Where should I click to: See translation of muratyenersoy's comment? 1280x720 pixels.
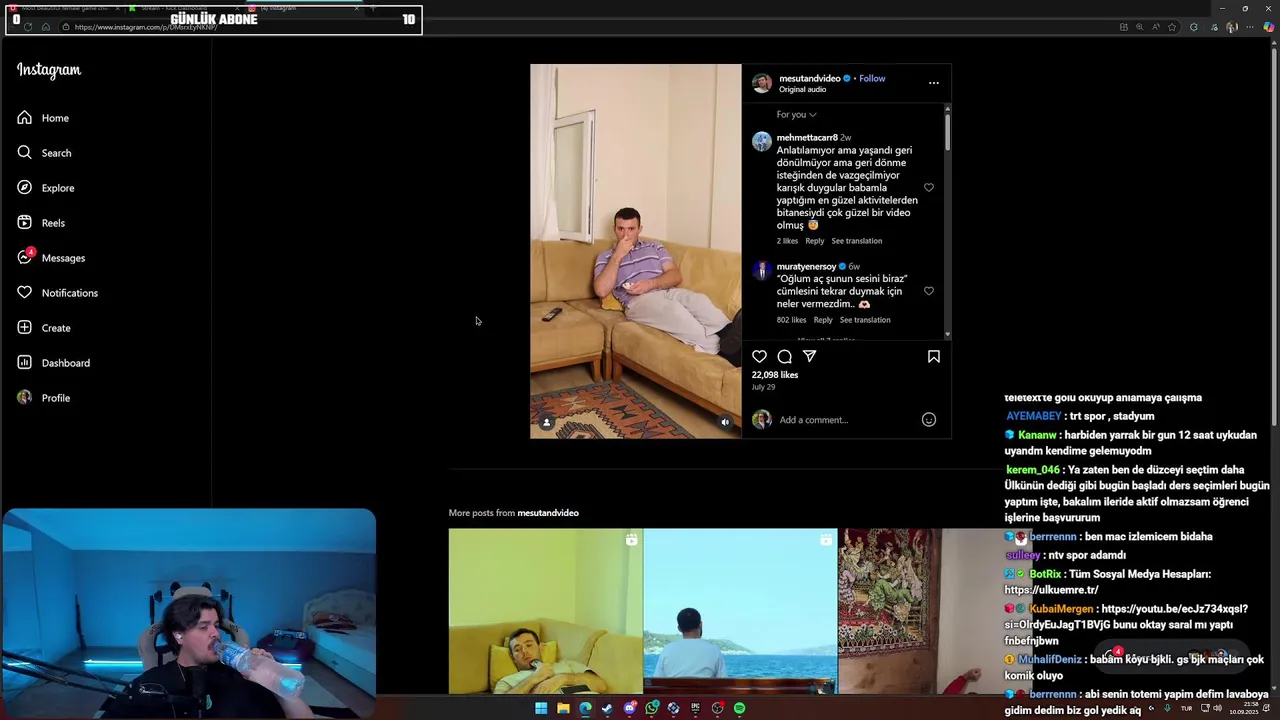coord(864,320)
